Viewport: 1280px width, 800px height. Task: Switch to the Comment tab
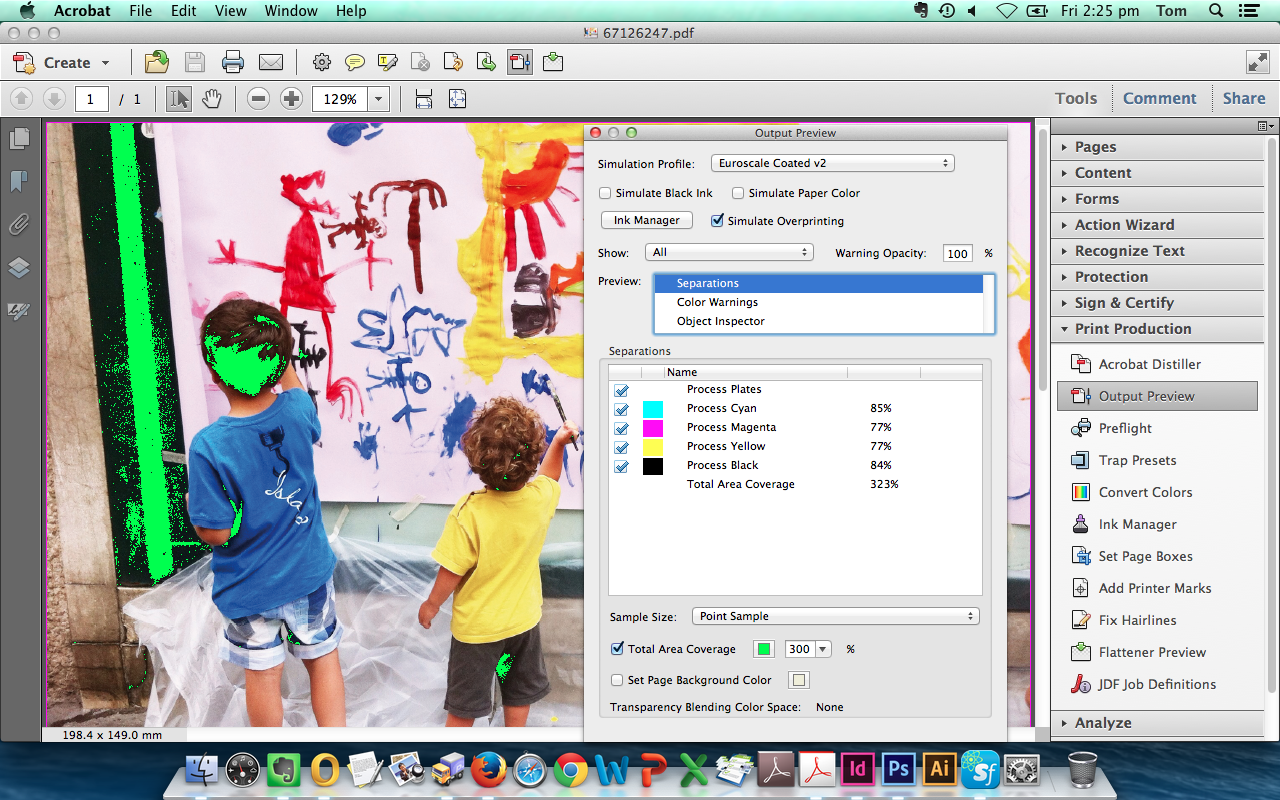(x=1160, y=98)
